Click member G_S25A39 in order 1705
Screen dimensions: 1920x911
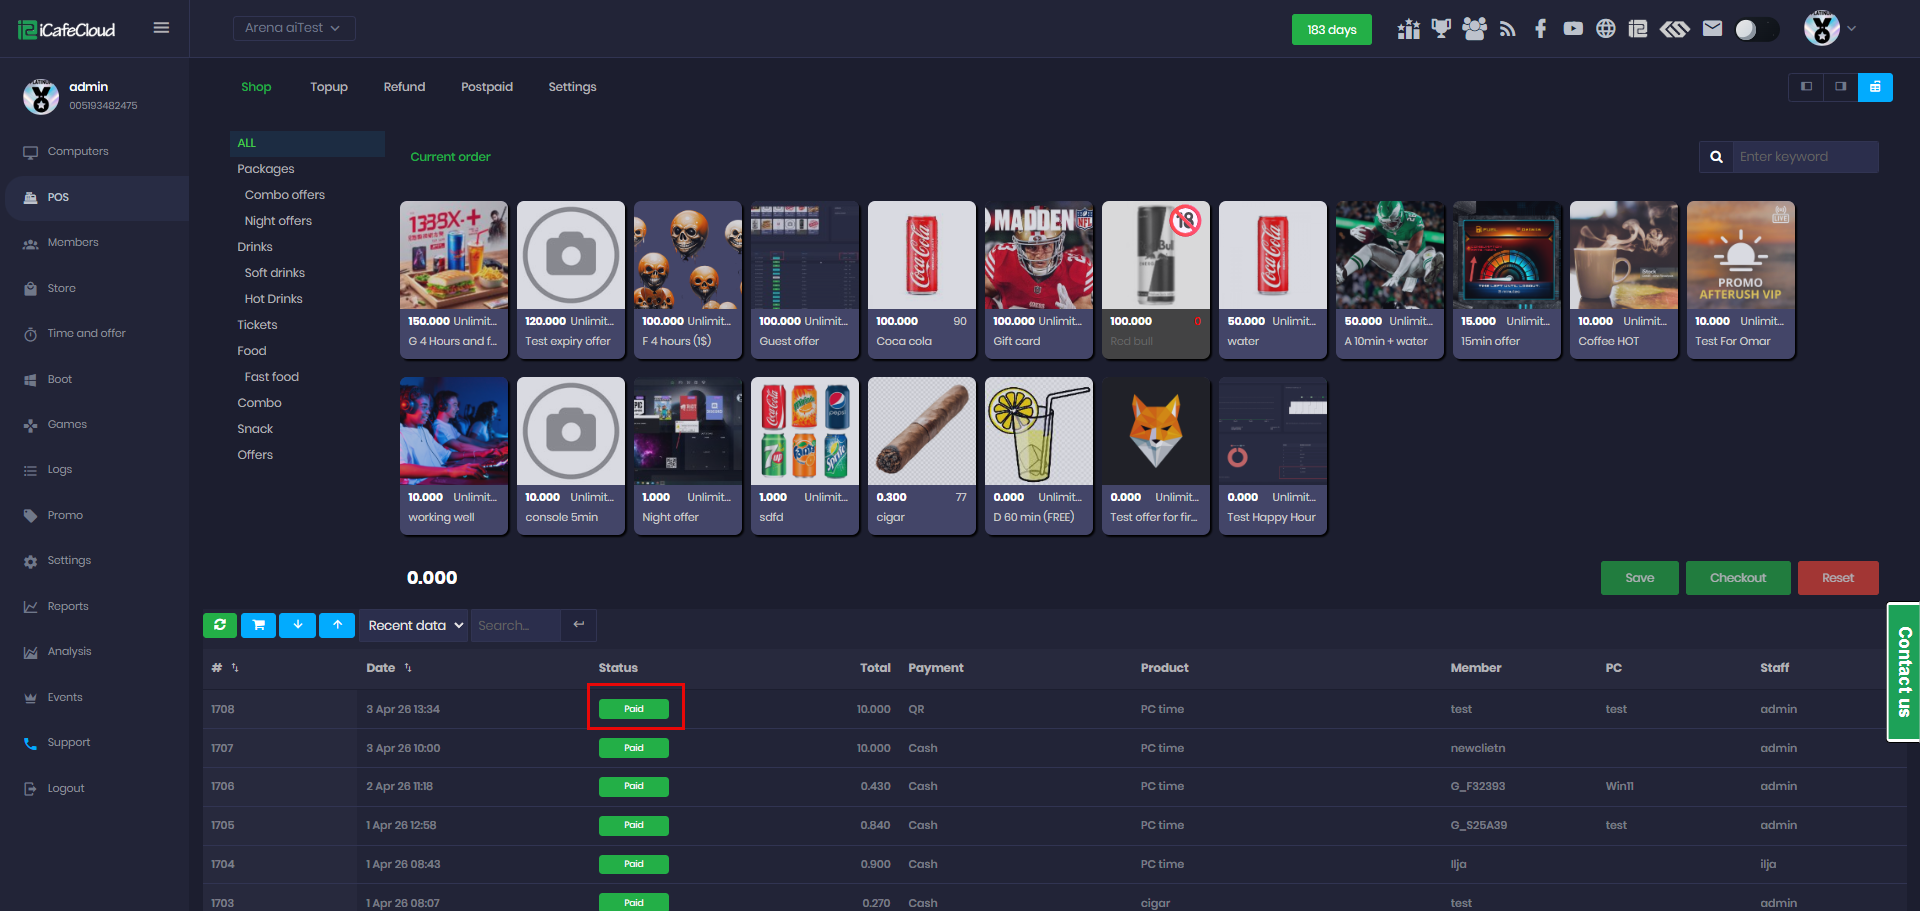(1479, 826)
